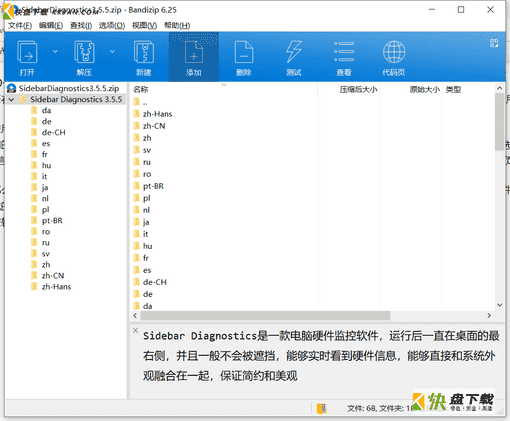Viewport: 510px width, 421px height.
Task: Select the pt-BR folder in tree
Action: tap(52, 221)
